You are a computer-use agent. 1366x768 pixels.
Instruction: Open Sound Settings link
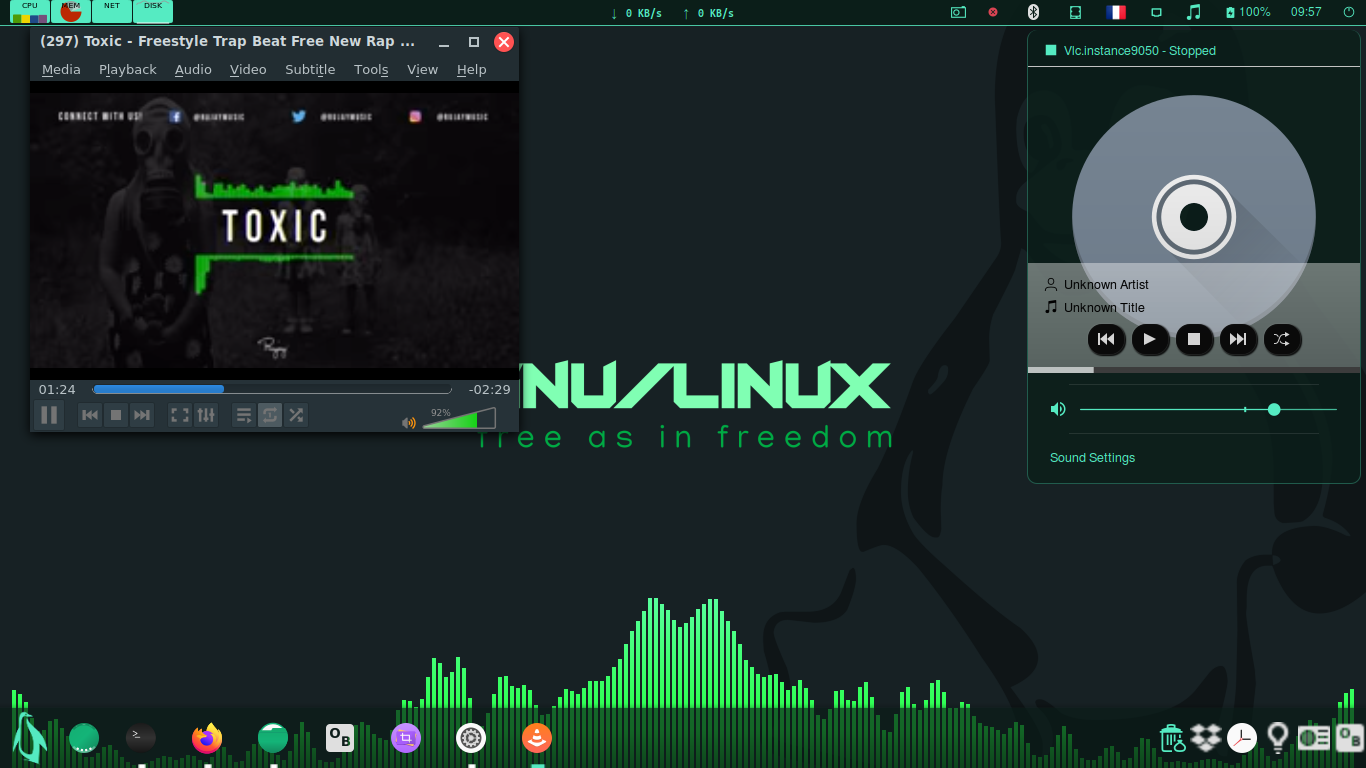tap(1092, 458)
